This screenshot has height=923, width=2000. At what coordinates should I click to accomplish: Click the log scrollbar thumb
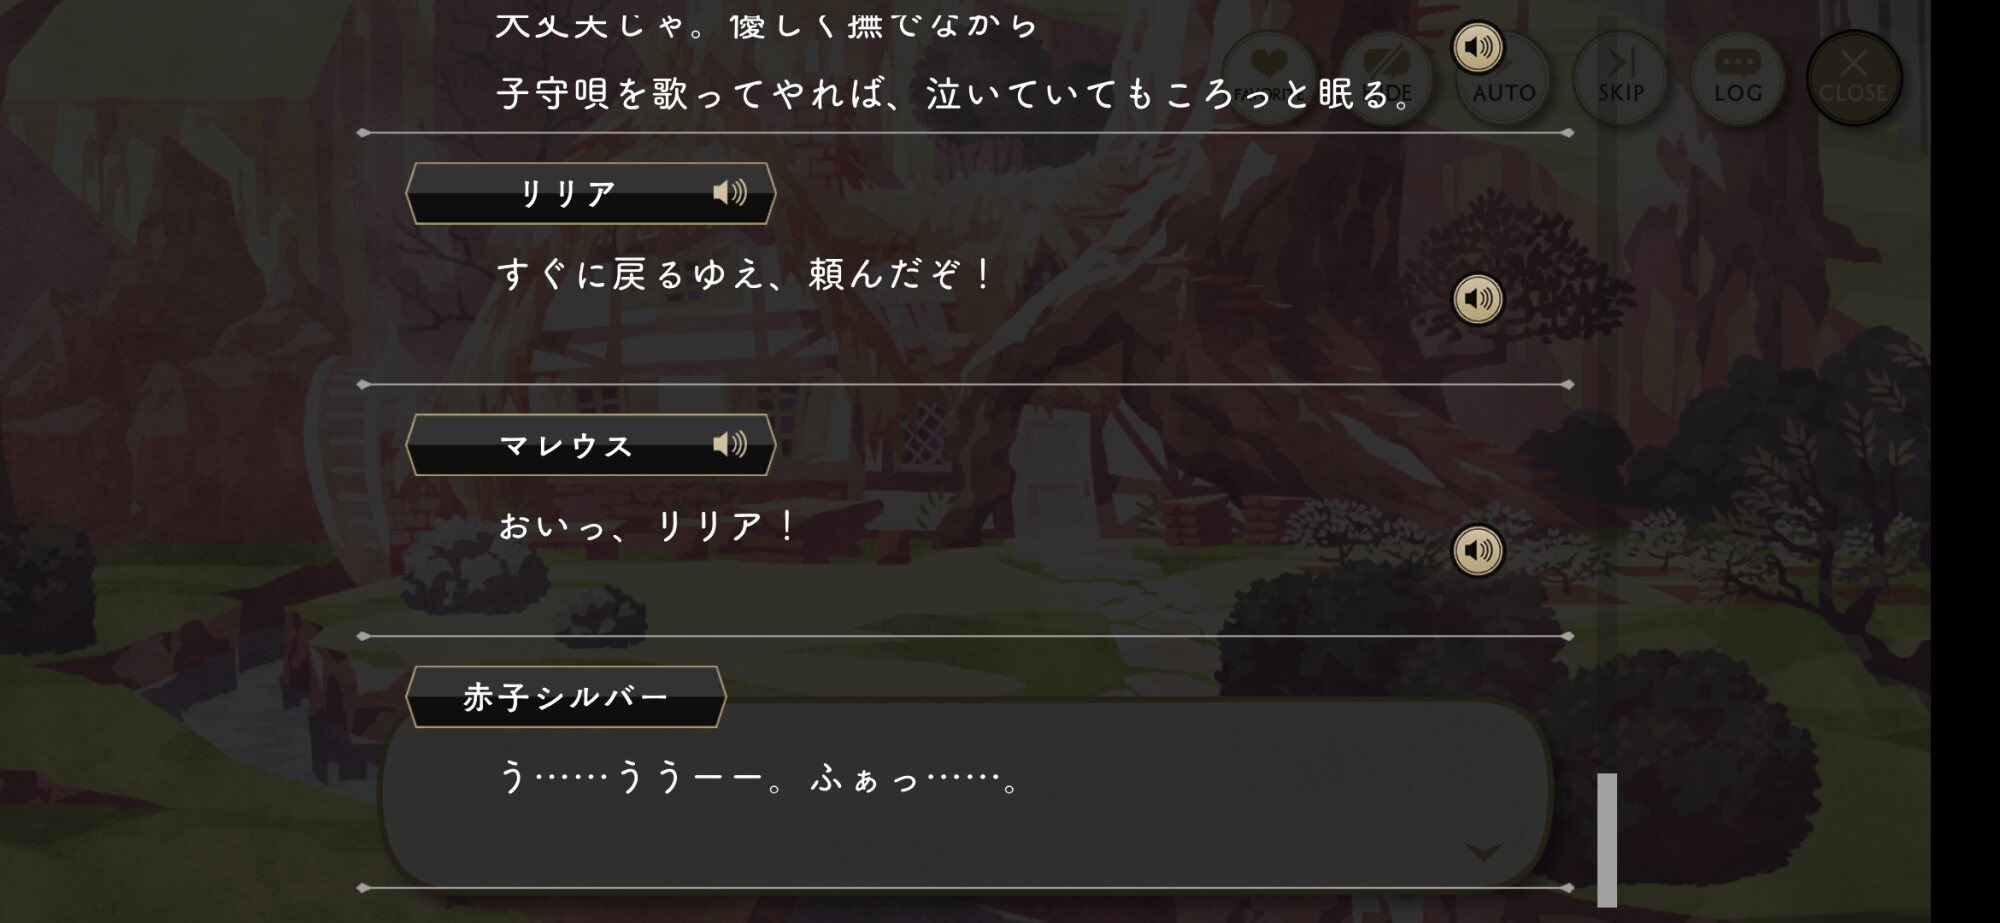pos(1606,839)
